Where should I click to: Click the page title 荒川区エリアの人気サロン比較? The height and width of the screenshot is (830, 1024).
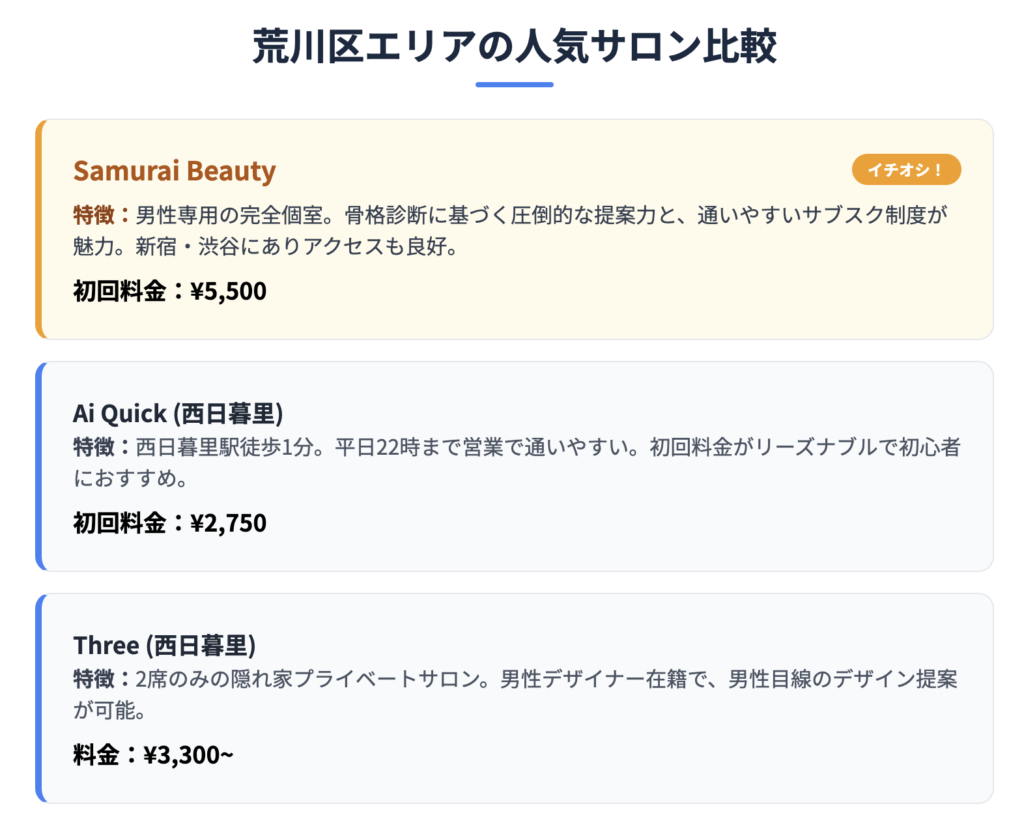(515, 46)
